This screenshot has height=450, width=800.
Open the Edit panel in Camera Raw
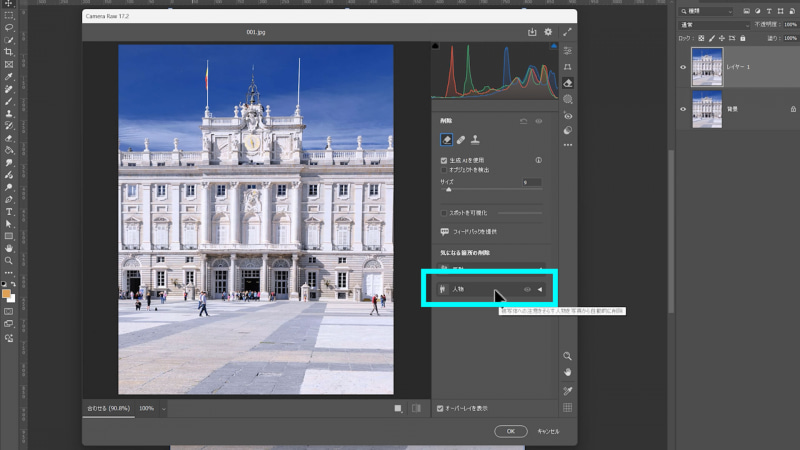point(567,51)
